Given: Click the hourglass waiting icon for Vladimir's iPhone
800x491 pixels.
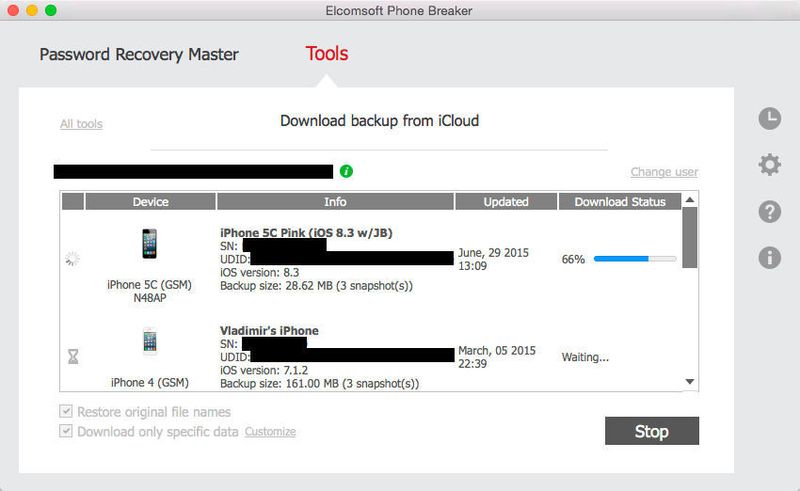Looking at the screenshot, I should 73,356.
